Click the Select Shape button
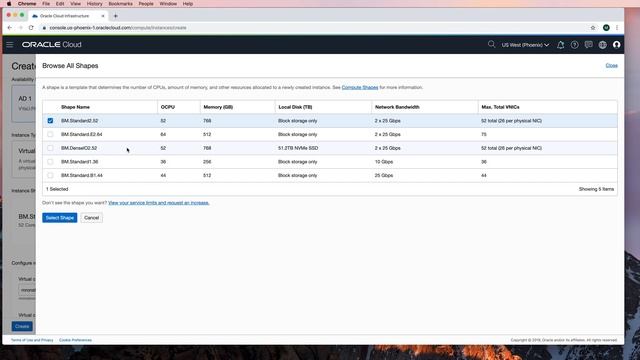 [60, 218]
